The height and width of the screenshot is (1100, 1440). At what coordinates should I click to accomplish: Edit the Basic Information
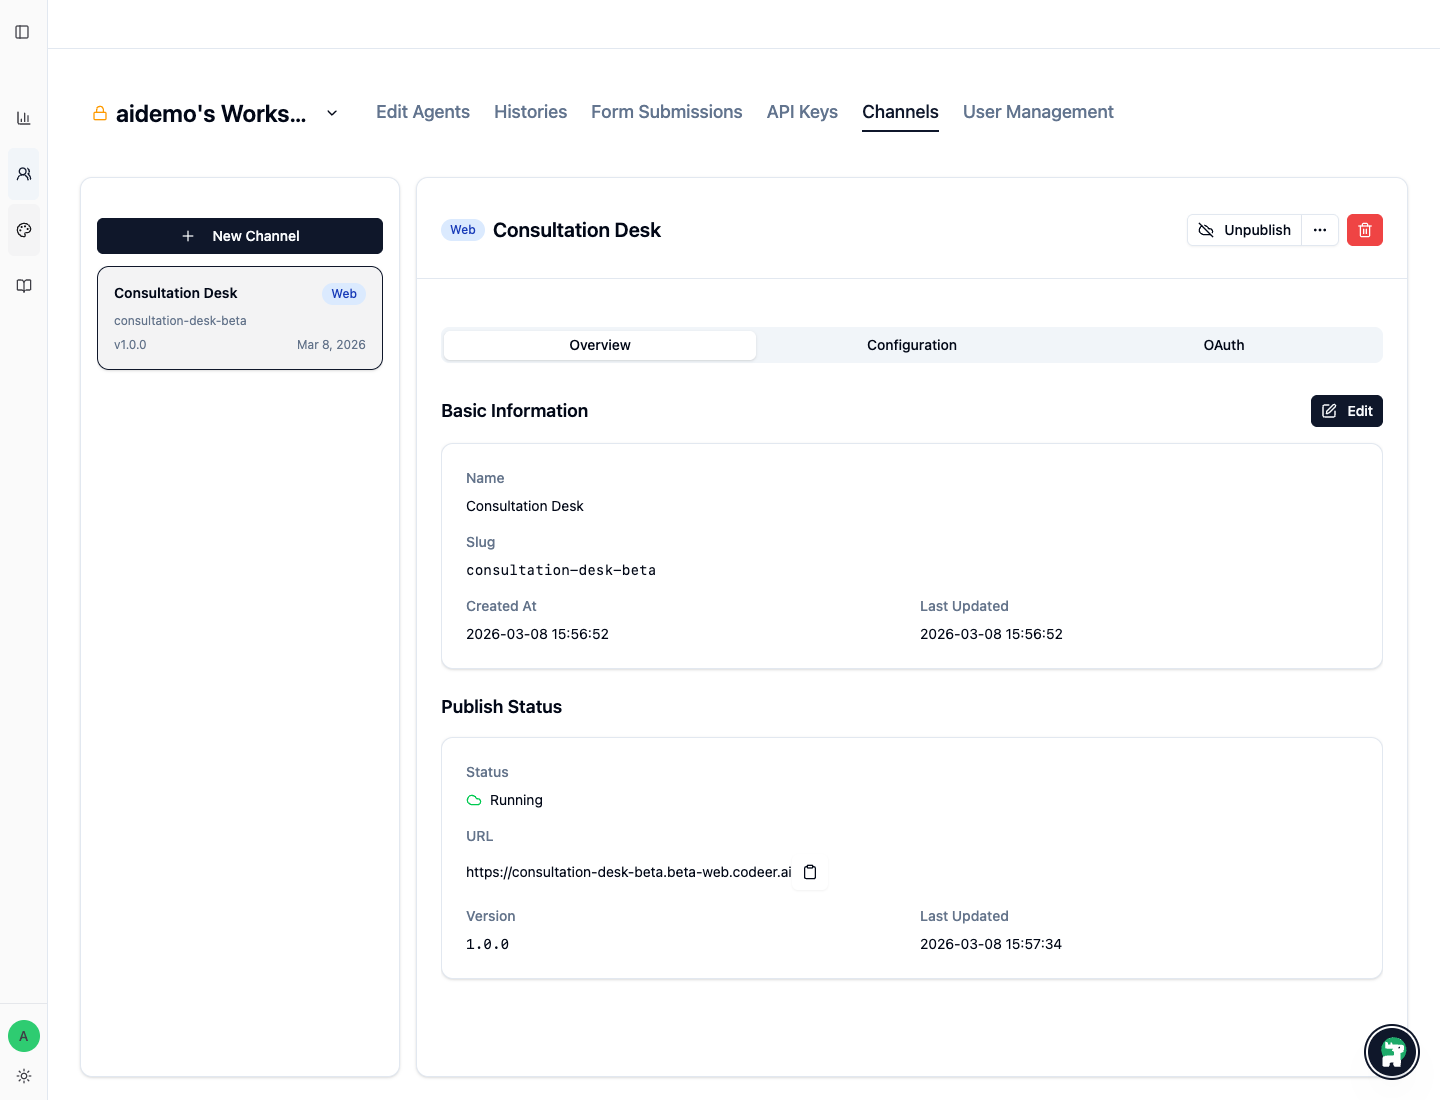[x=1346, y=411]
